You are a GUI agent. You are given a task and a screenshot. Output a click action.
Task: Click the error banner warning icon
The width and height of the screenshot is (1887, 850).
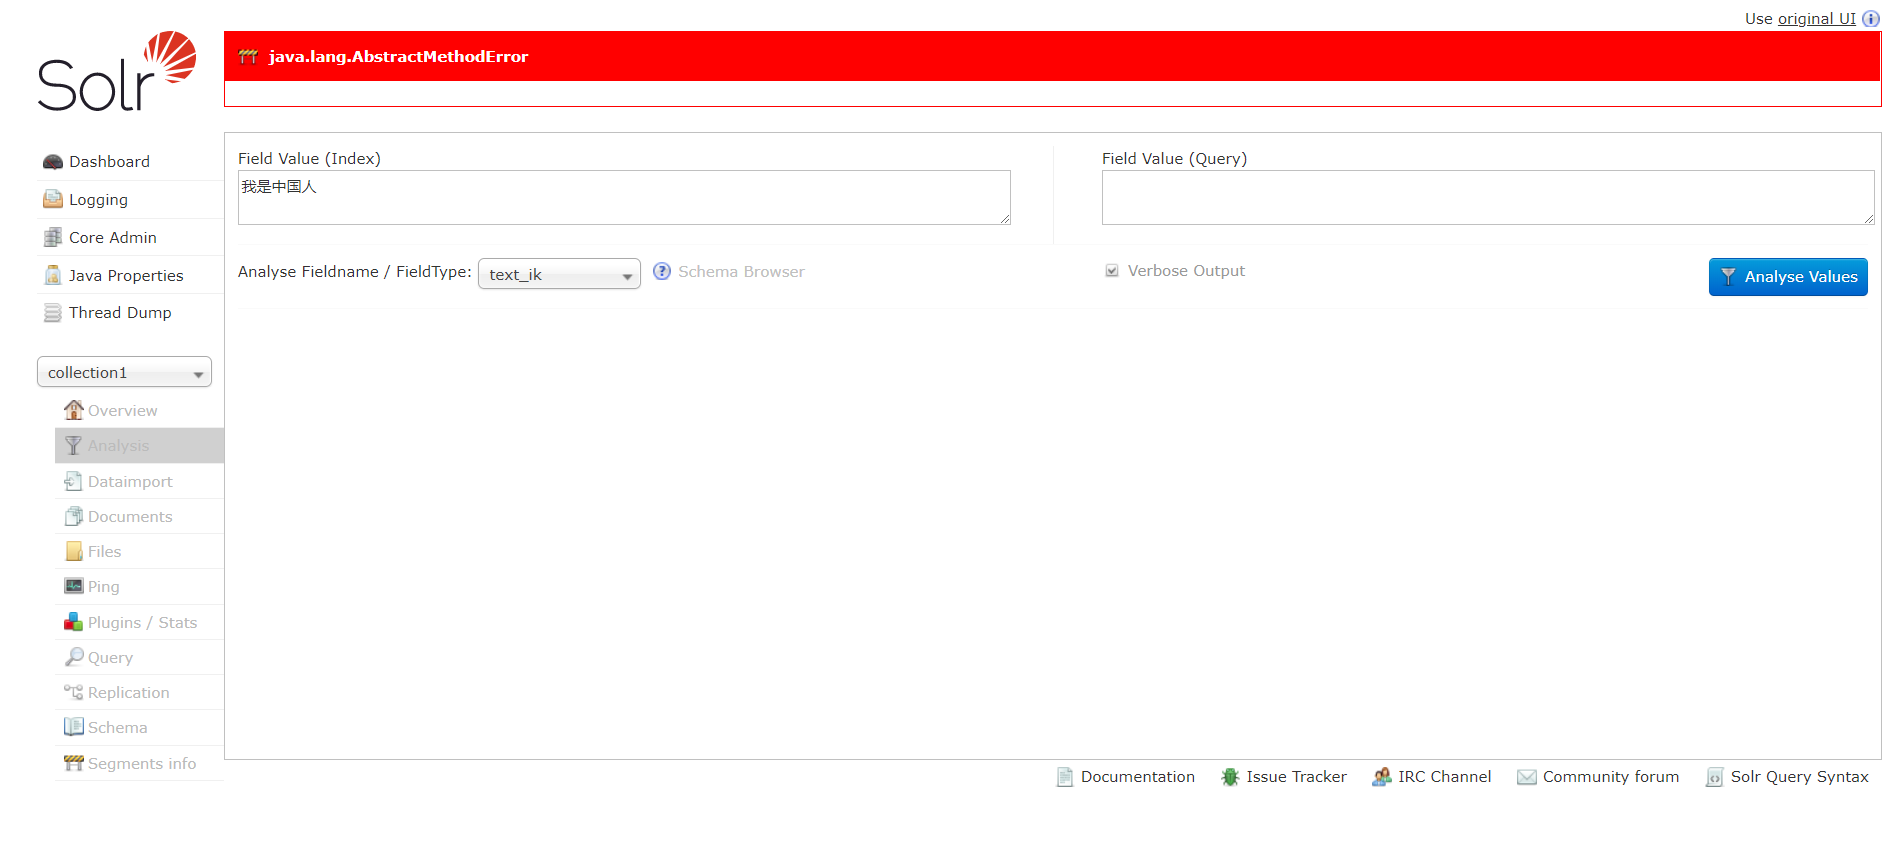[249, 57]
